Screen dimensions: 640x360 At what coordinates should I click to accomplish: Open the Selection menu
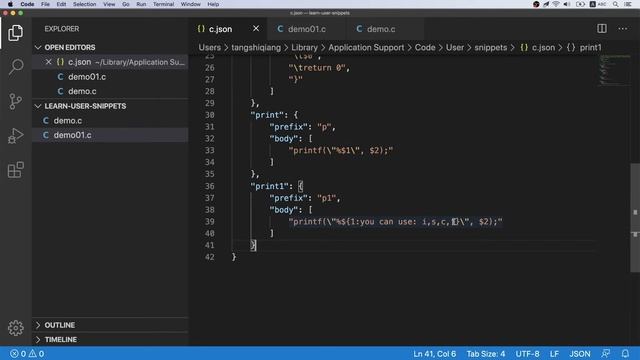point(84,4)
